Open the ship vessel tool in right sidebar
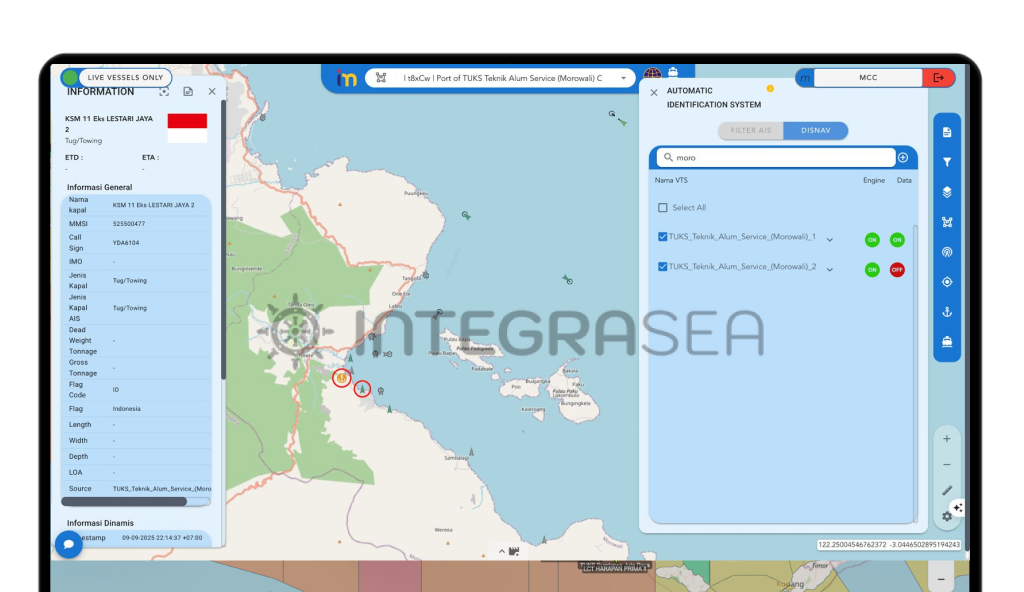This screenshot has width=1024, height=592. [946, 342]
